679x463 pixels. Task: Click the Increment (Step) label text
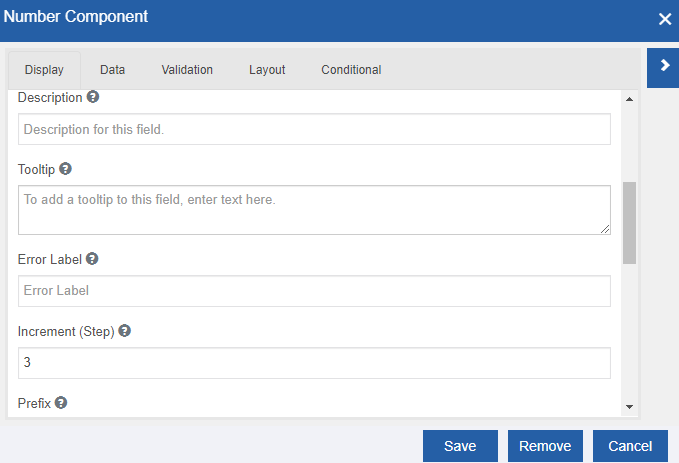tap(66, 331)
